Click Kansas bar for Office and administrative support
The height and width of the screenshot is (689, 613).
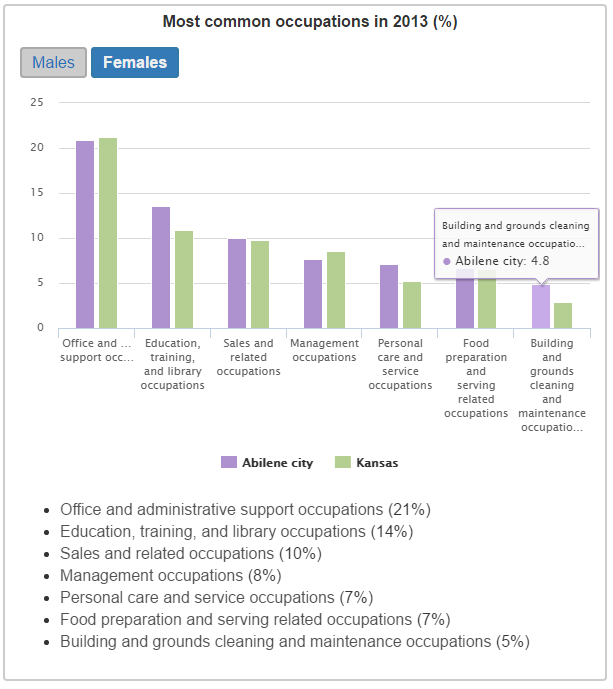tap(108, 233)
